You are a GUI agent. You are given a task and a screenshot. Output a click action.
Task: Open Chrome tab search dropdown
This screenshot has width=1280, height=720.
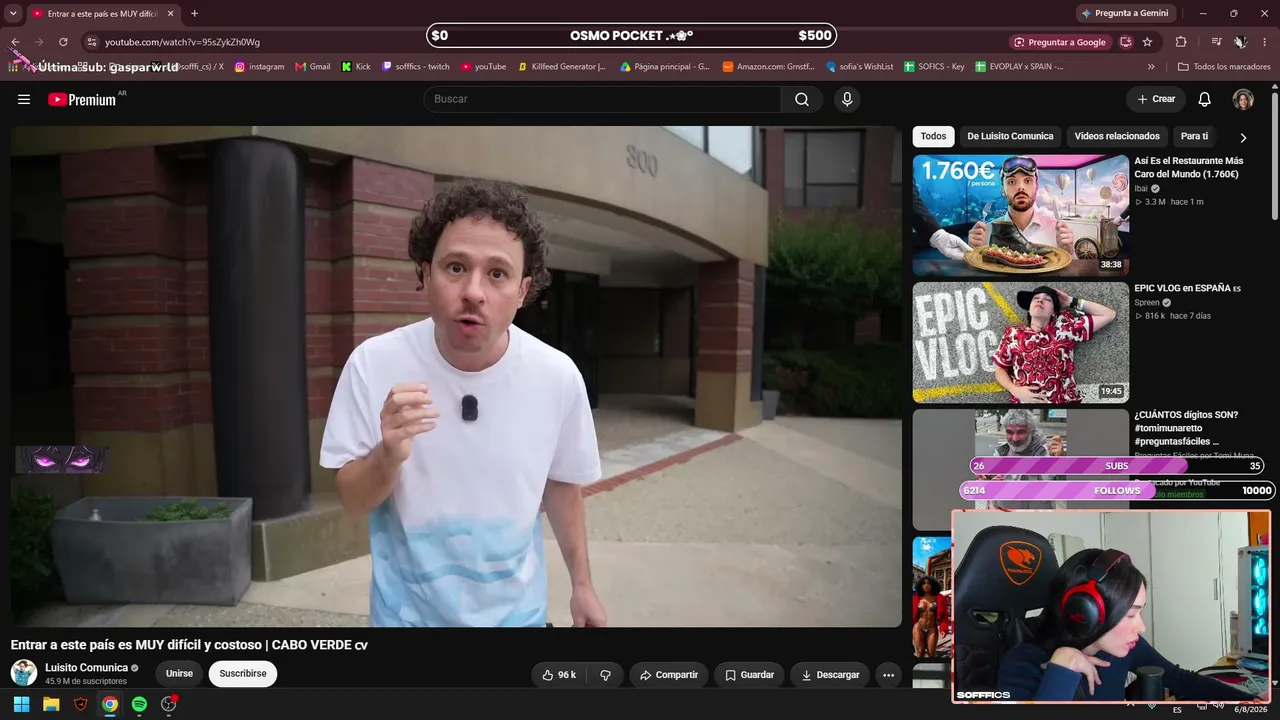tap(13, 13)
